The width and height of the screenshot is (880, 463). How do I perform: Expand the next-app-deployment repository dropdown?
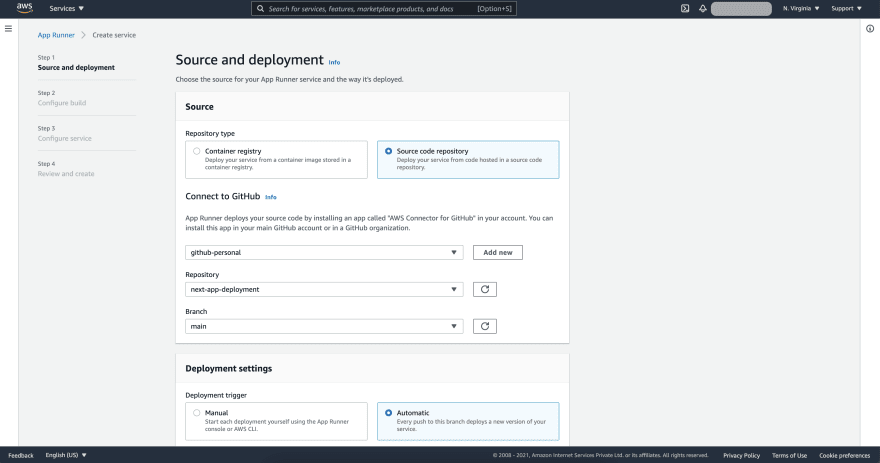[324, 290]
